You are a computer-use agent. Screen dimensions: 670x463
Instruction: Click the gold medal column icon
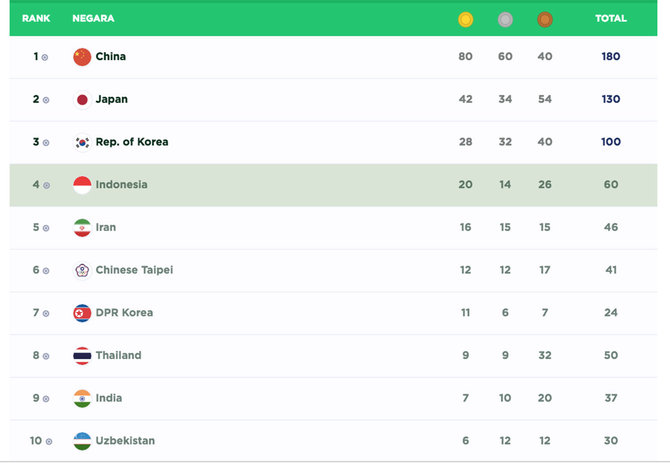click(465, 20)
